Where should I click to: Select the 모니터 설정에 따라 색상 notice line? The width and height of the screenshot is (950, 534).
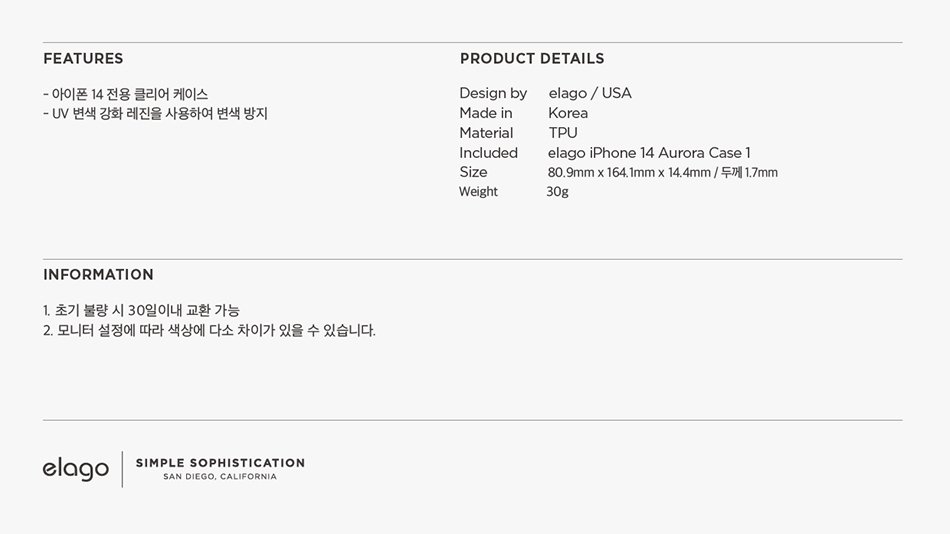209,331
